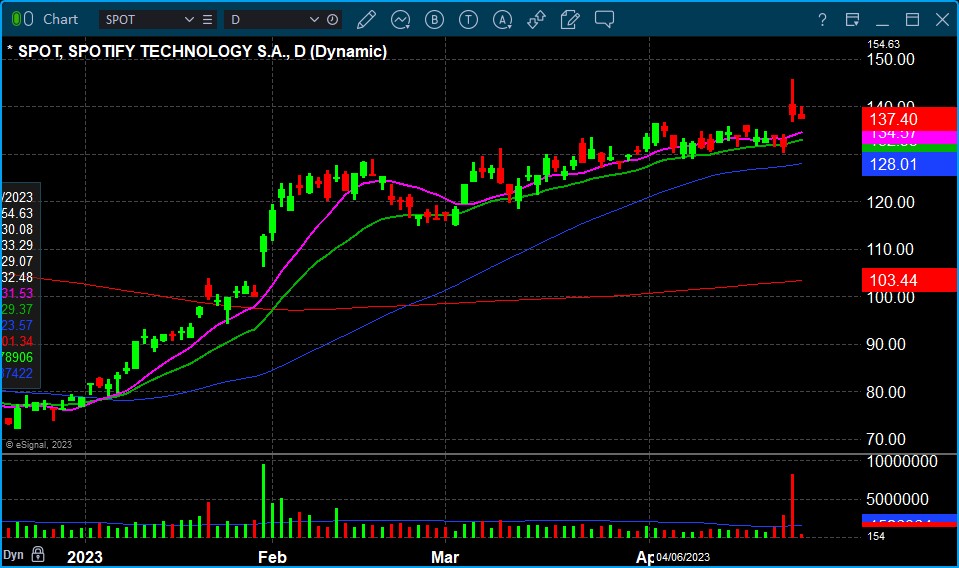This screenshot has width=959, height=568.
Task: Open the symbol list menu icon
Action: (x=208, y=20)
